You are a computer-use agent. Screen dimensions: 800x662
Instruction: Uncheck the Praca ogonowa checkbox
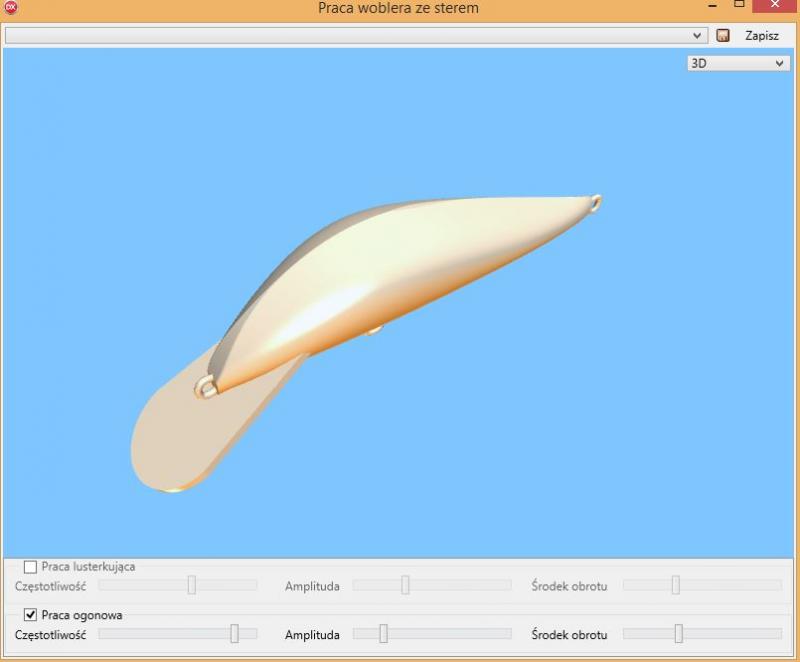pos(30,615)
